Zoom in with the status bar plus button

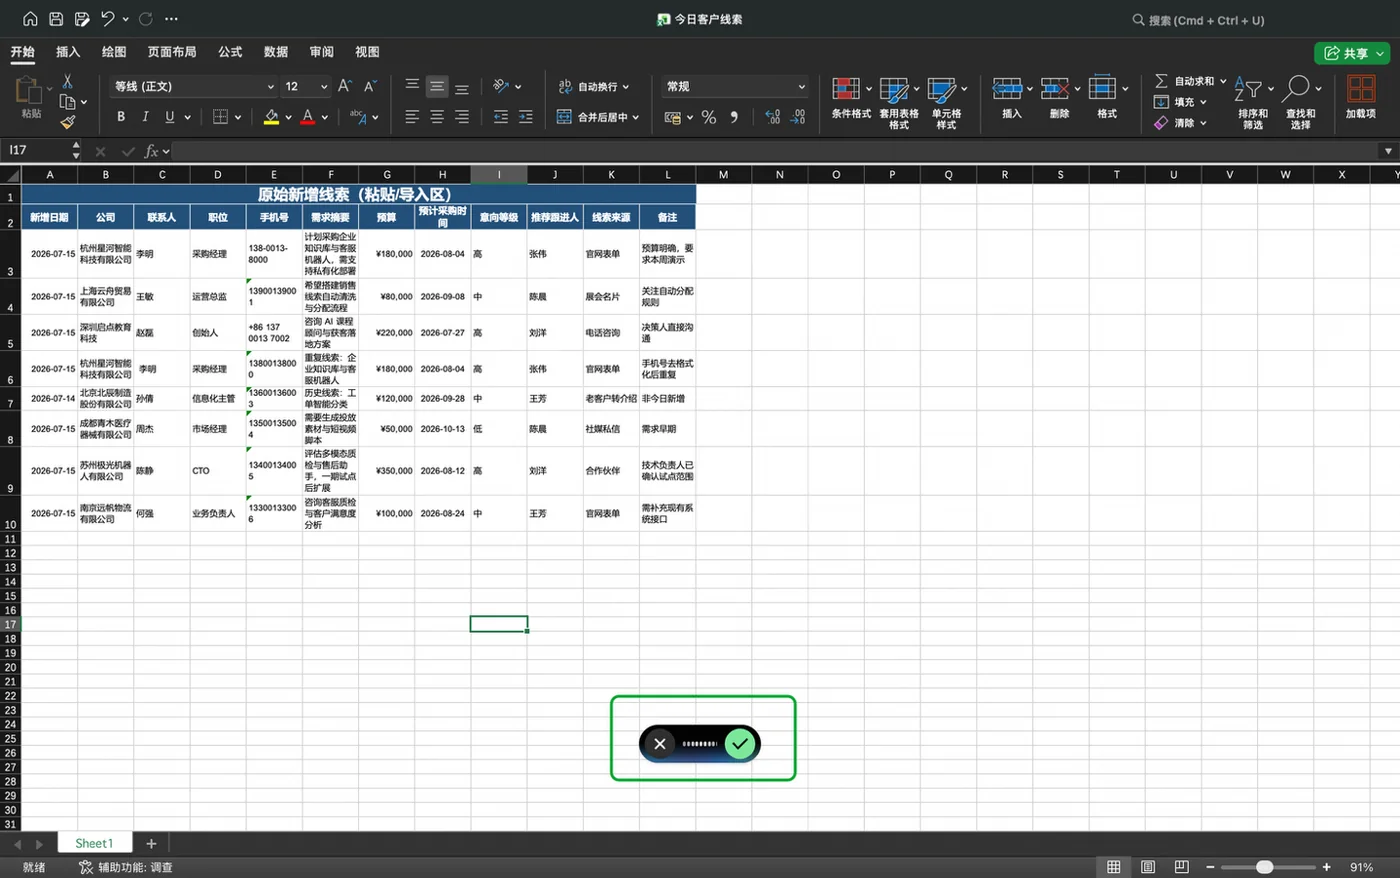(x=1327, y=867)
